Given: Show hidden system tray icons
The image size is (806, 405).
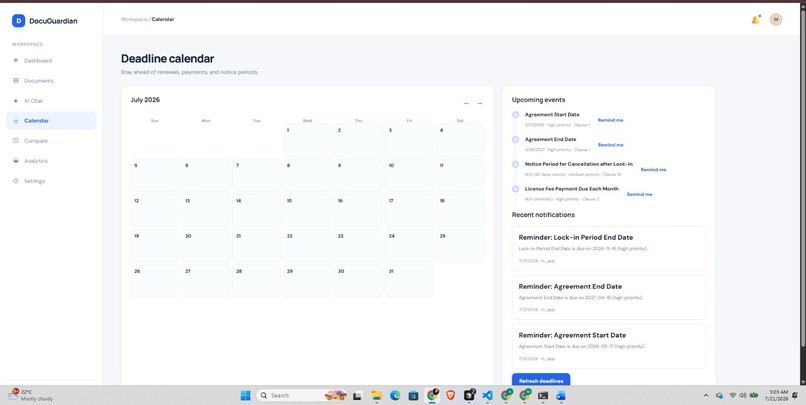Looking at the screenshot, I should click(706, 395).
